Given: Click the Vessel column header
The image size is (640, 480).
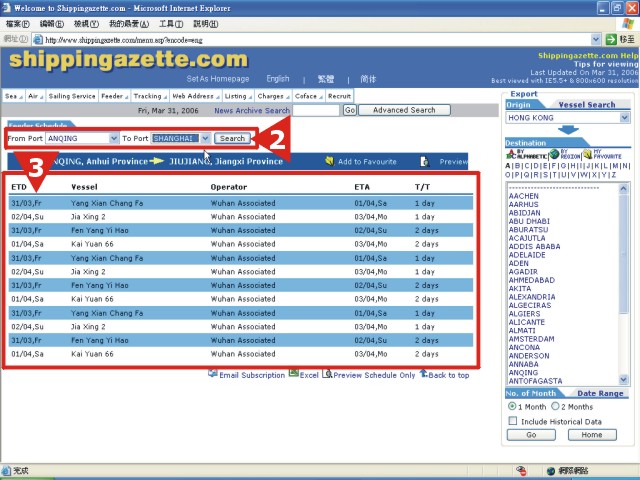Looking at the screenshot, I should click(84, 187).
